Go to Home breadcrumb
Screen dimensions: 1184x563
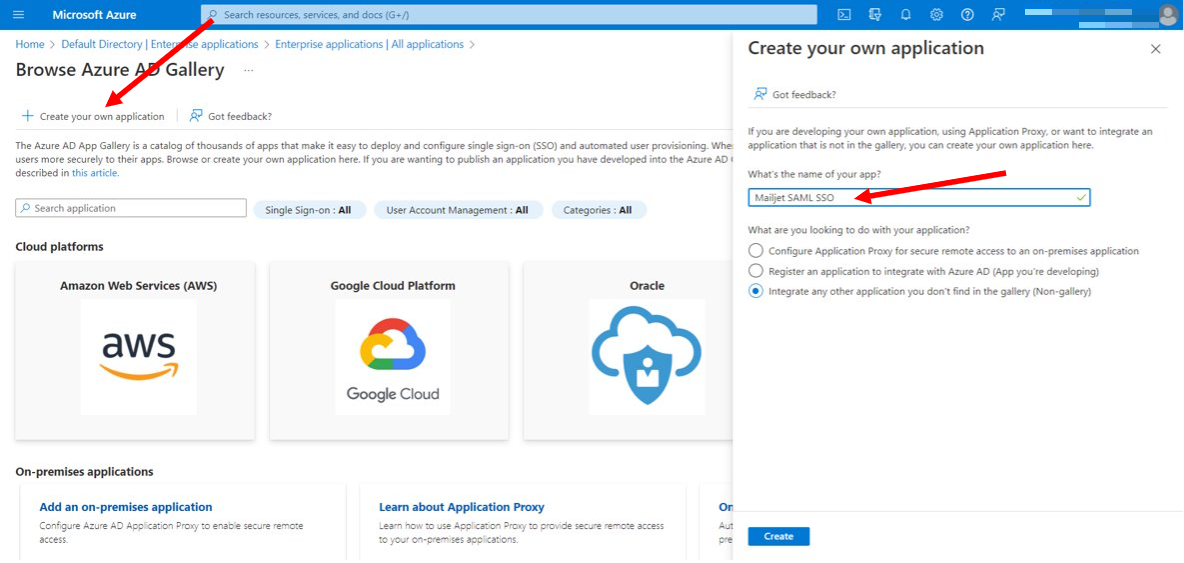[x=29, y=45]
